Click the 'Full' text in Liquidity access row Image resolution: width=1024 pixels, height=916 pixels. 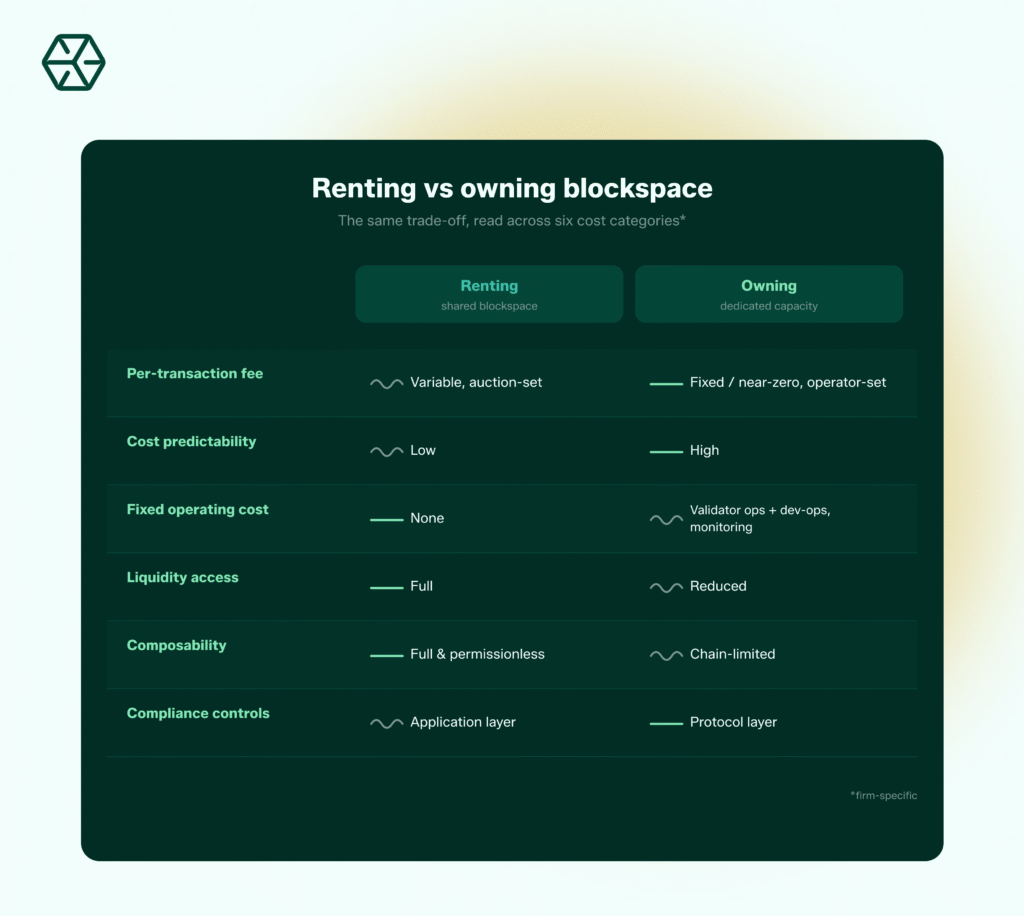[421, 586]
